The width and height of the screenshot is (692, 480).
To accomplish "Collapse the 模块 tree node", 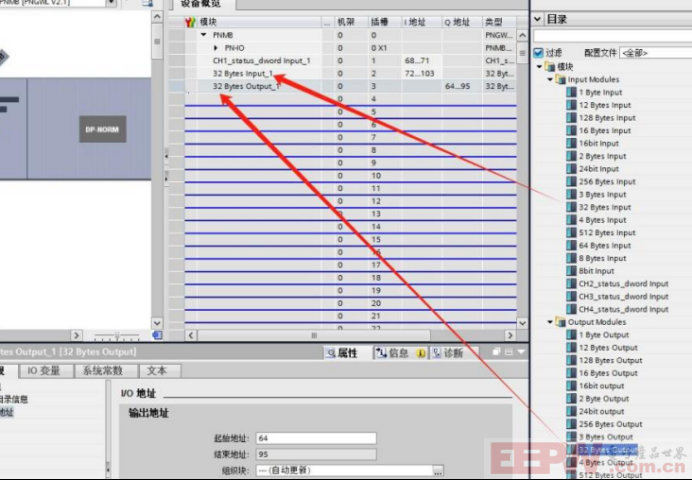I will 540,67.
